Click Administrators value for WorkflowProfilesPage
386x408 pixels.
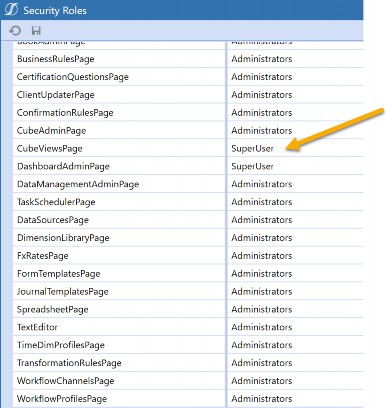(x=262, y=399)
